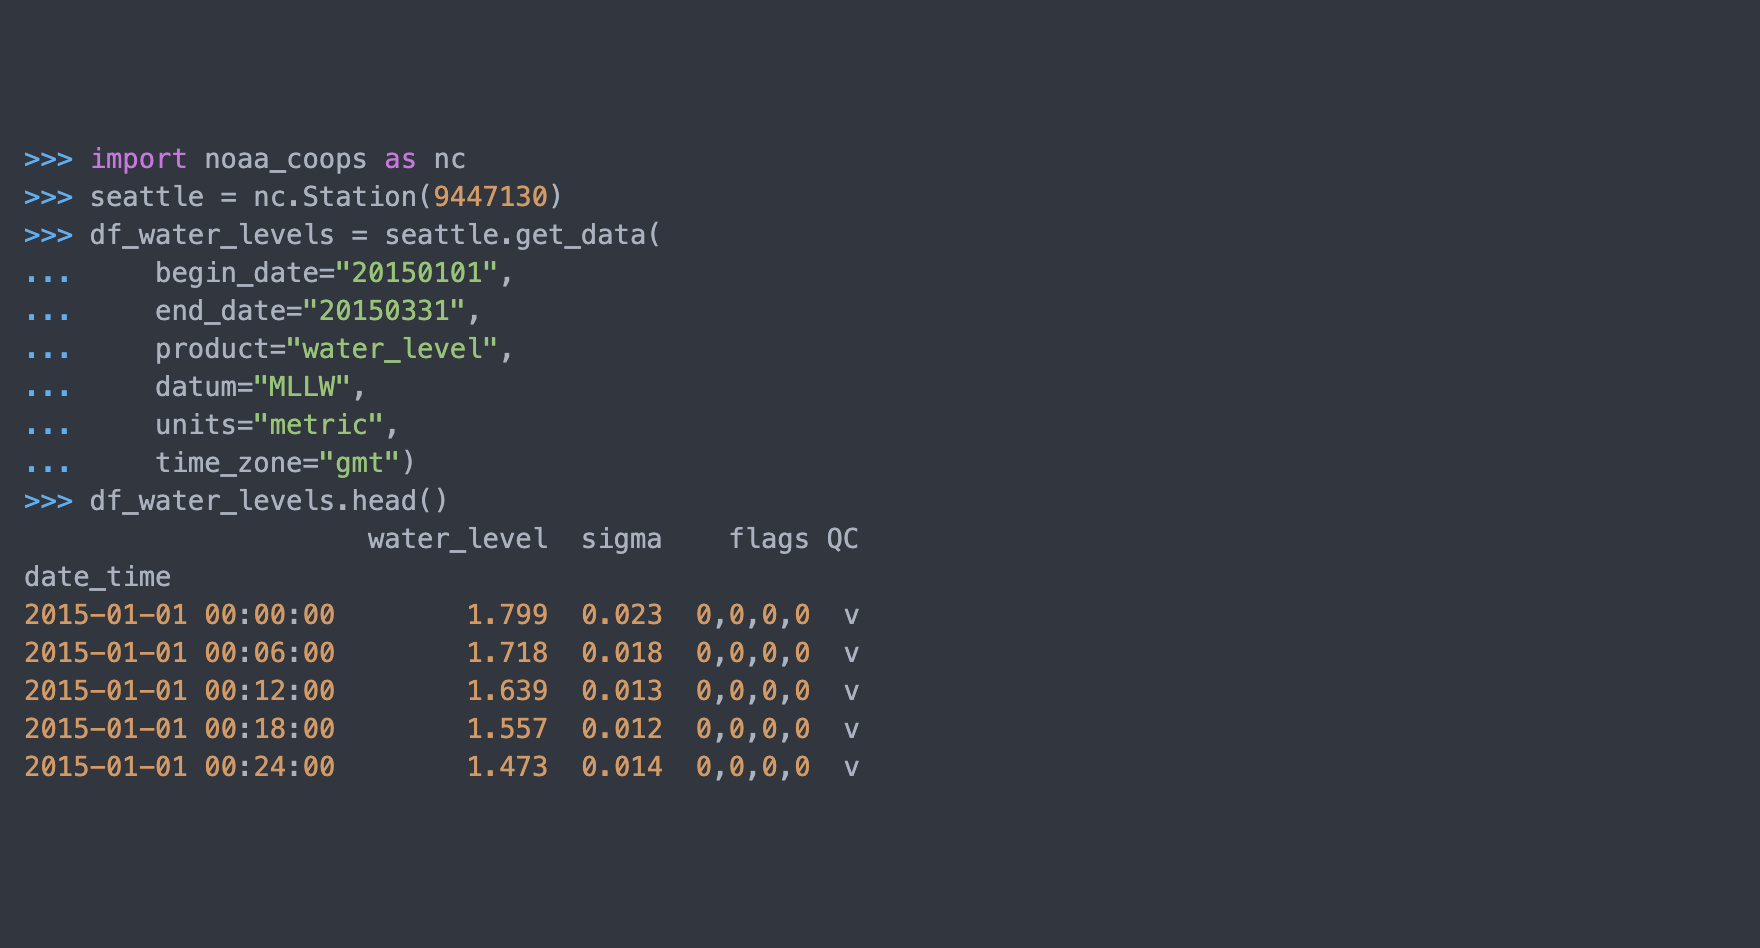Click the water level value 1.557
The image size is (1760, 948).
click(507, 729)
